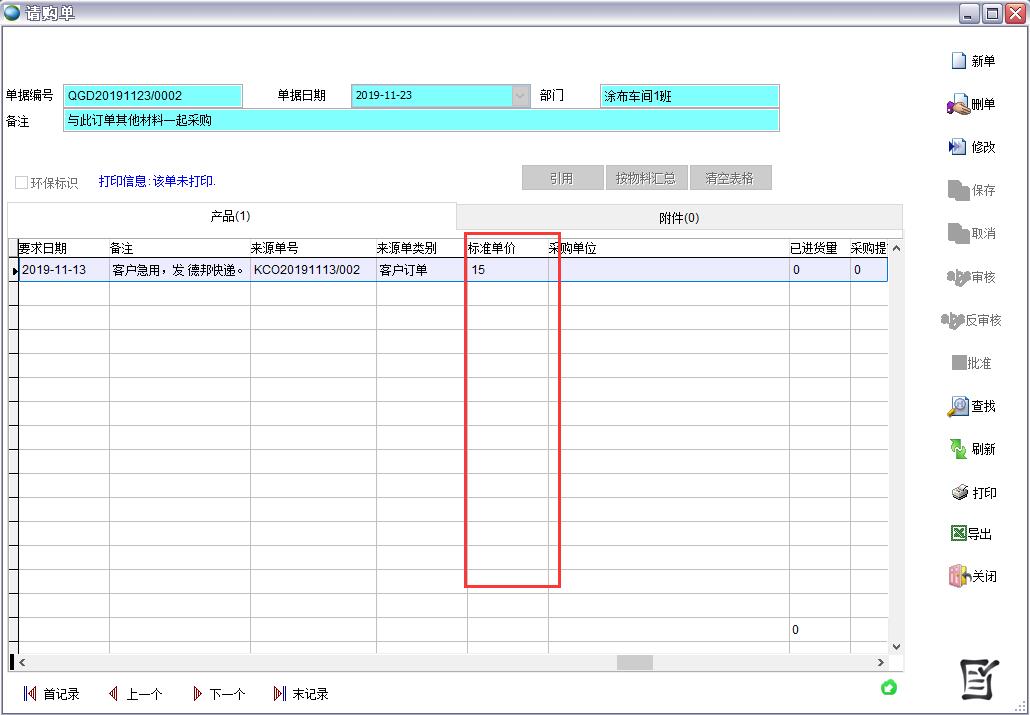Switch to the 附件(0) tab
This screenshot has height=715, width=1030.
click(x=679, y=218)
